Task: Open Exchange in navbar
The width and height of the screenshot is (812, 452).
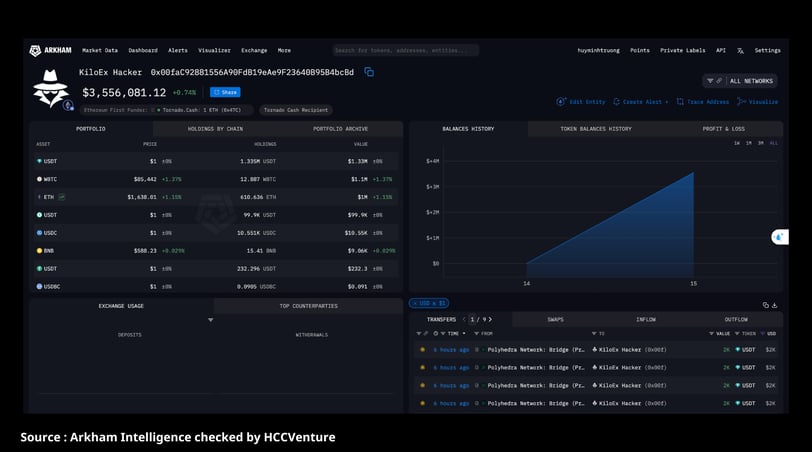Action: coord(254,50)
